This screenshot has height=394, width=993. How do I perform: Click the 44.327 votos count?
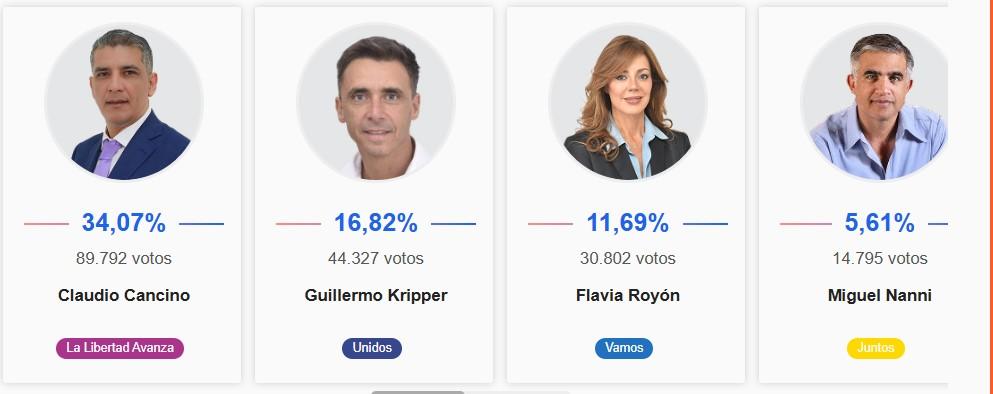pos(376,258)
